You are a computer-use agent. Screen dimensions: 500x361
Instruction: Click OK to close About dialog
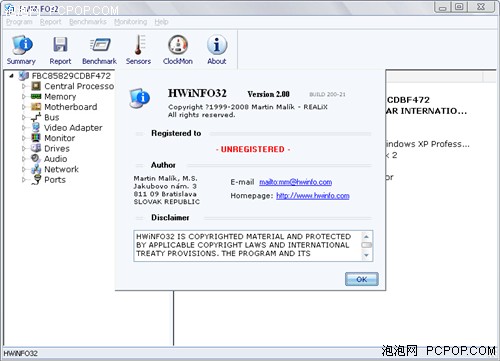coord(362,279)
